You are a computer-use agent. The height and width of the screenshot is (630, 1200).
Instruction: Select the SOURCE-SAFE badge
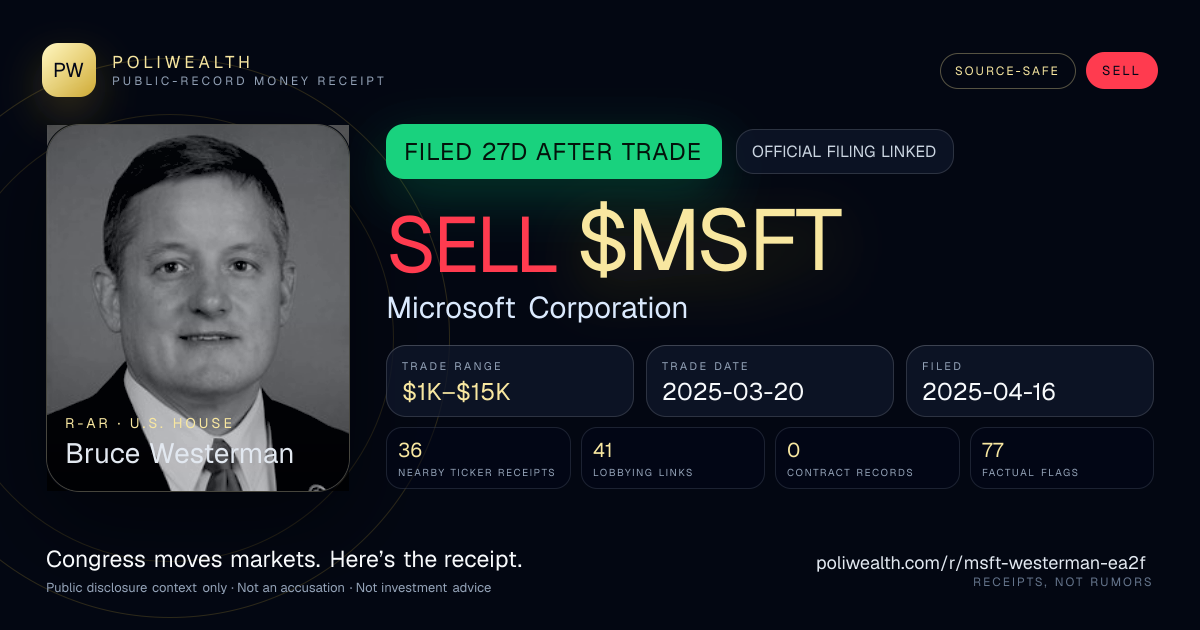1007,71
